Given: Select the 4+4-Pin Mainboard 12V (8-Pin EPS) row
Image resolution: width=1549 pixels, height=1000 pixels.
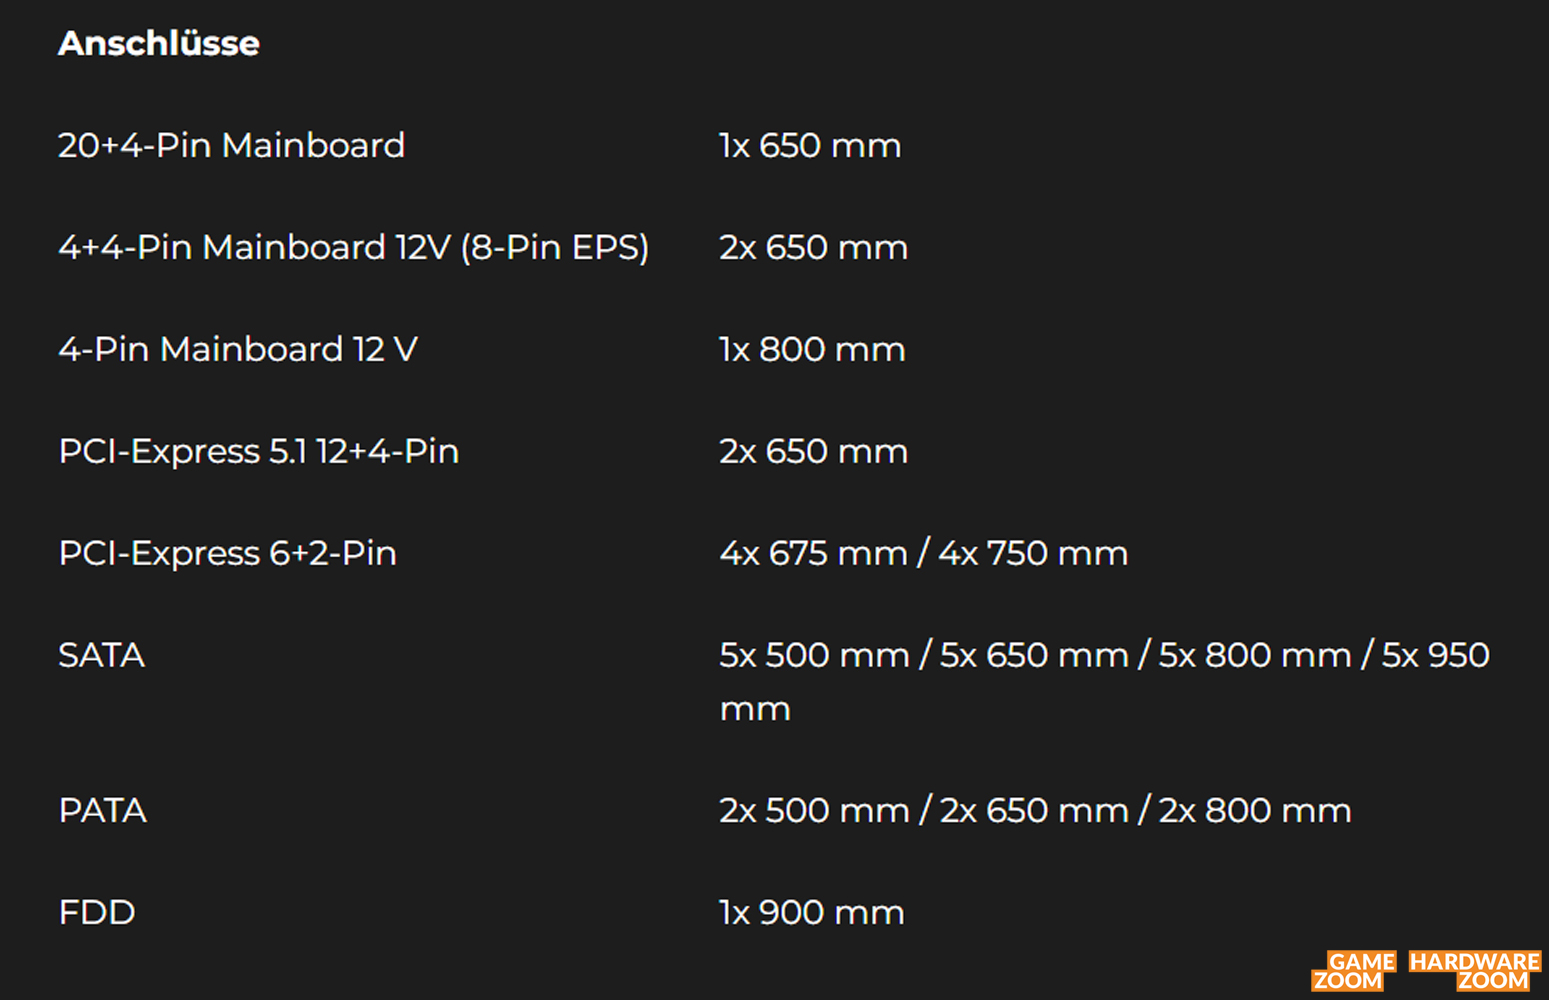Looking at the screenshot, I should [x=483, y=248].
